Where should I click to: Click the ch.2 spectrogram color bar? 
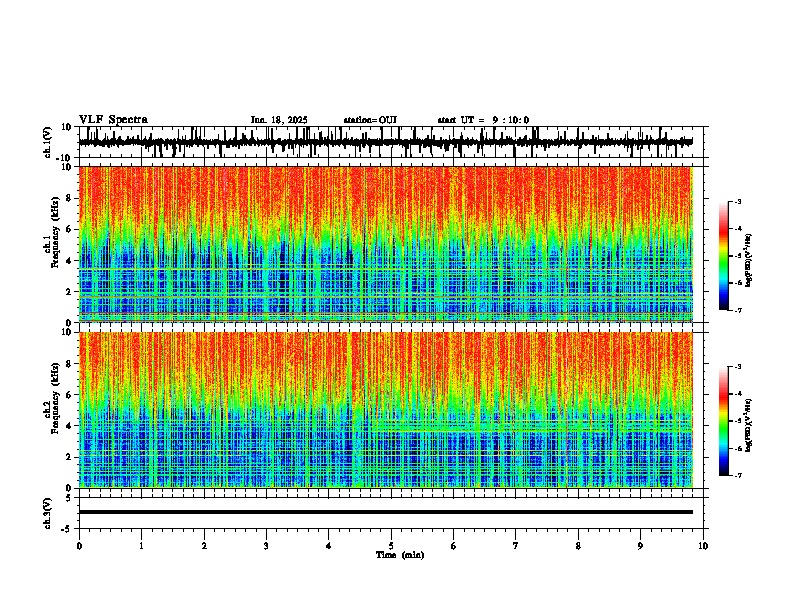pyautogui.click(x=723, y=421)
